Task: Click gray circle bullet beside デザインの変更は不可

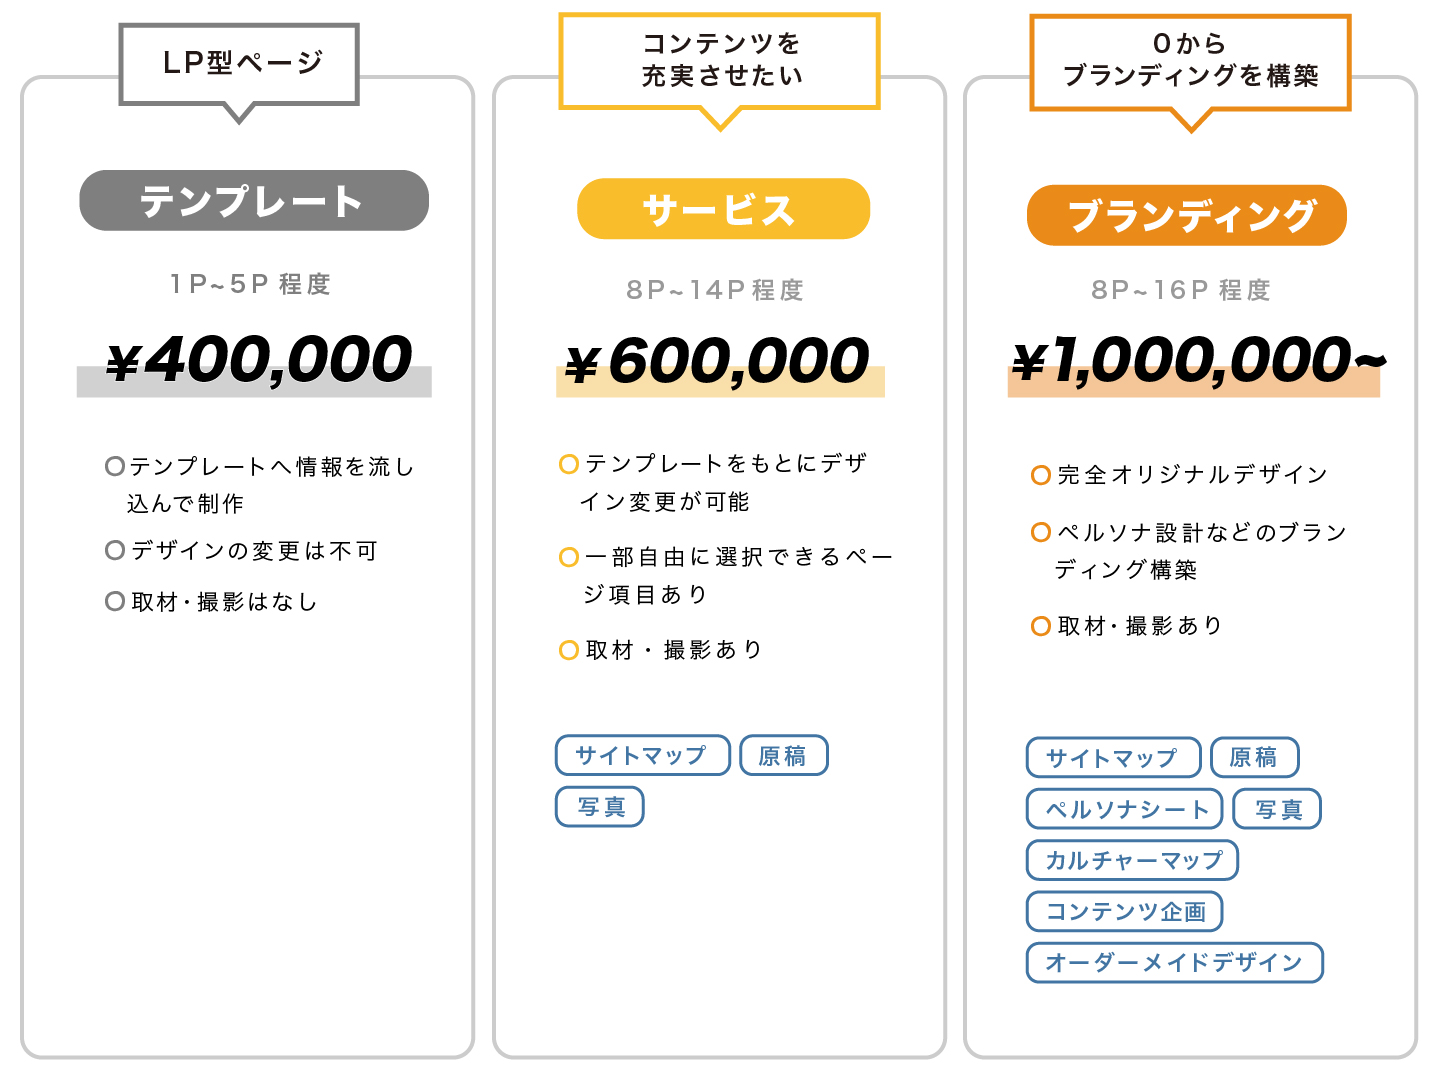Action: click(x=115, y=551)
